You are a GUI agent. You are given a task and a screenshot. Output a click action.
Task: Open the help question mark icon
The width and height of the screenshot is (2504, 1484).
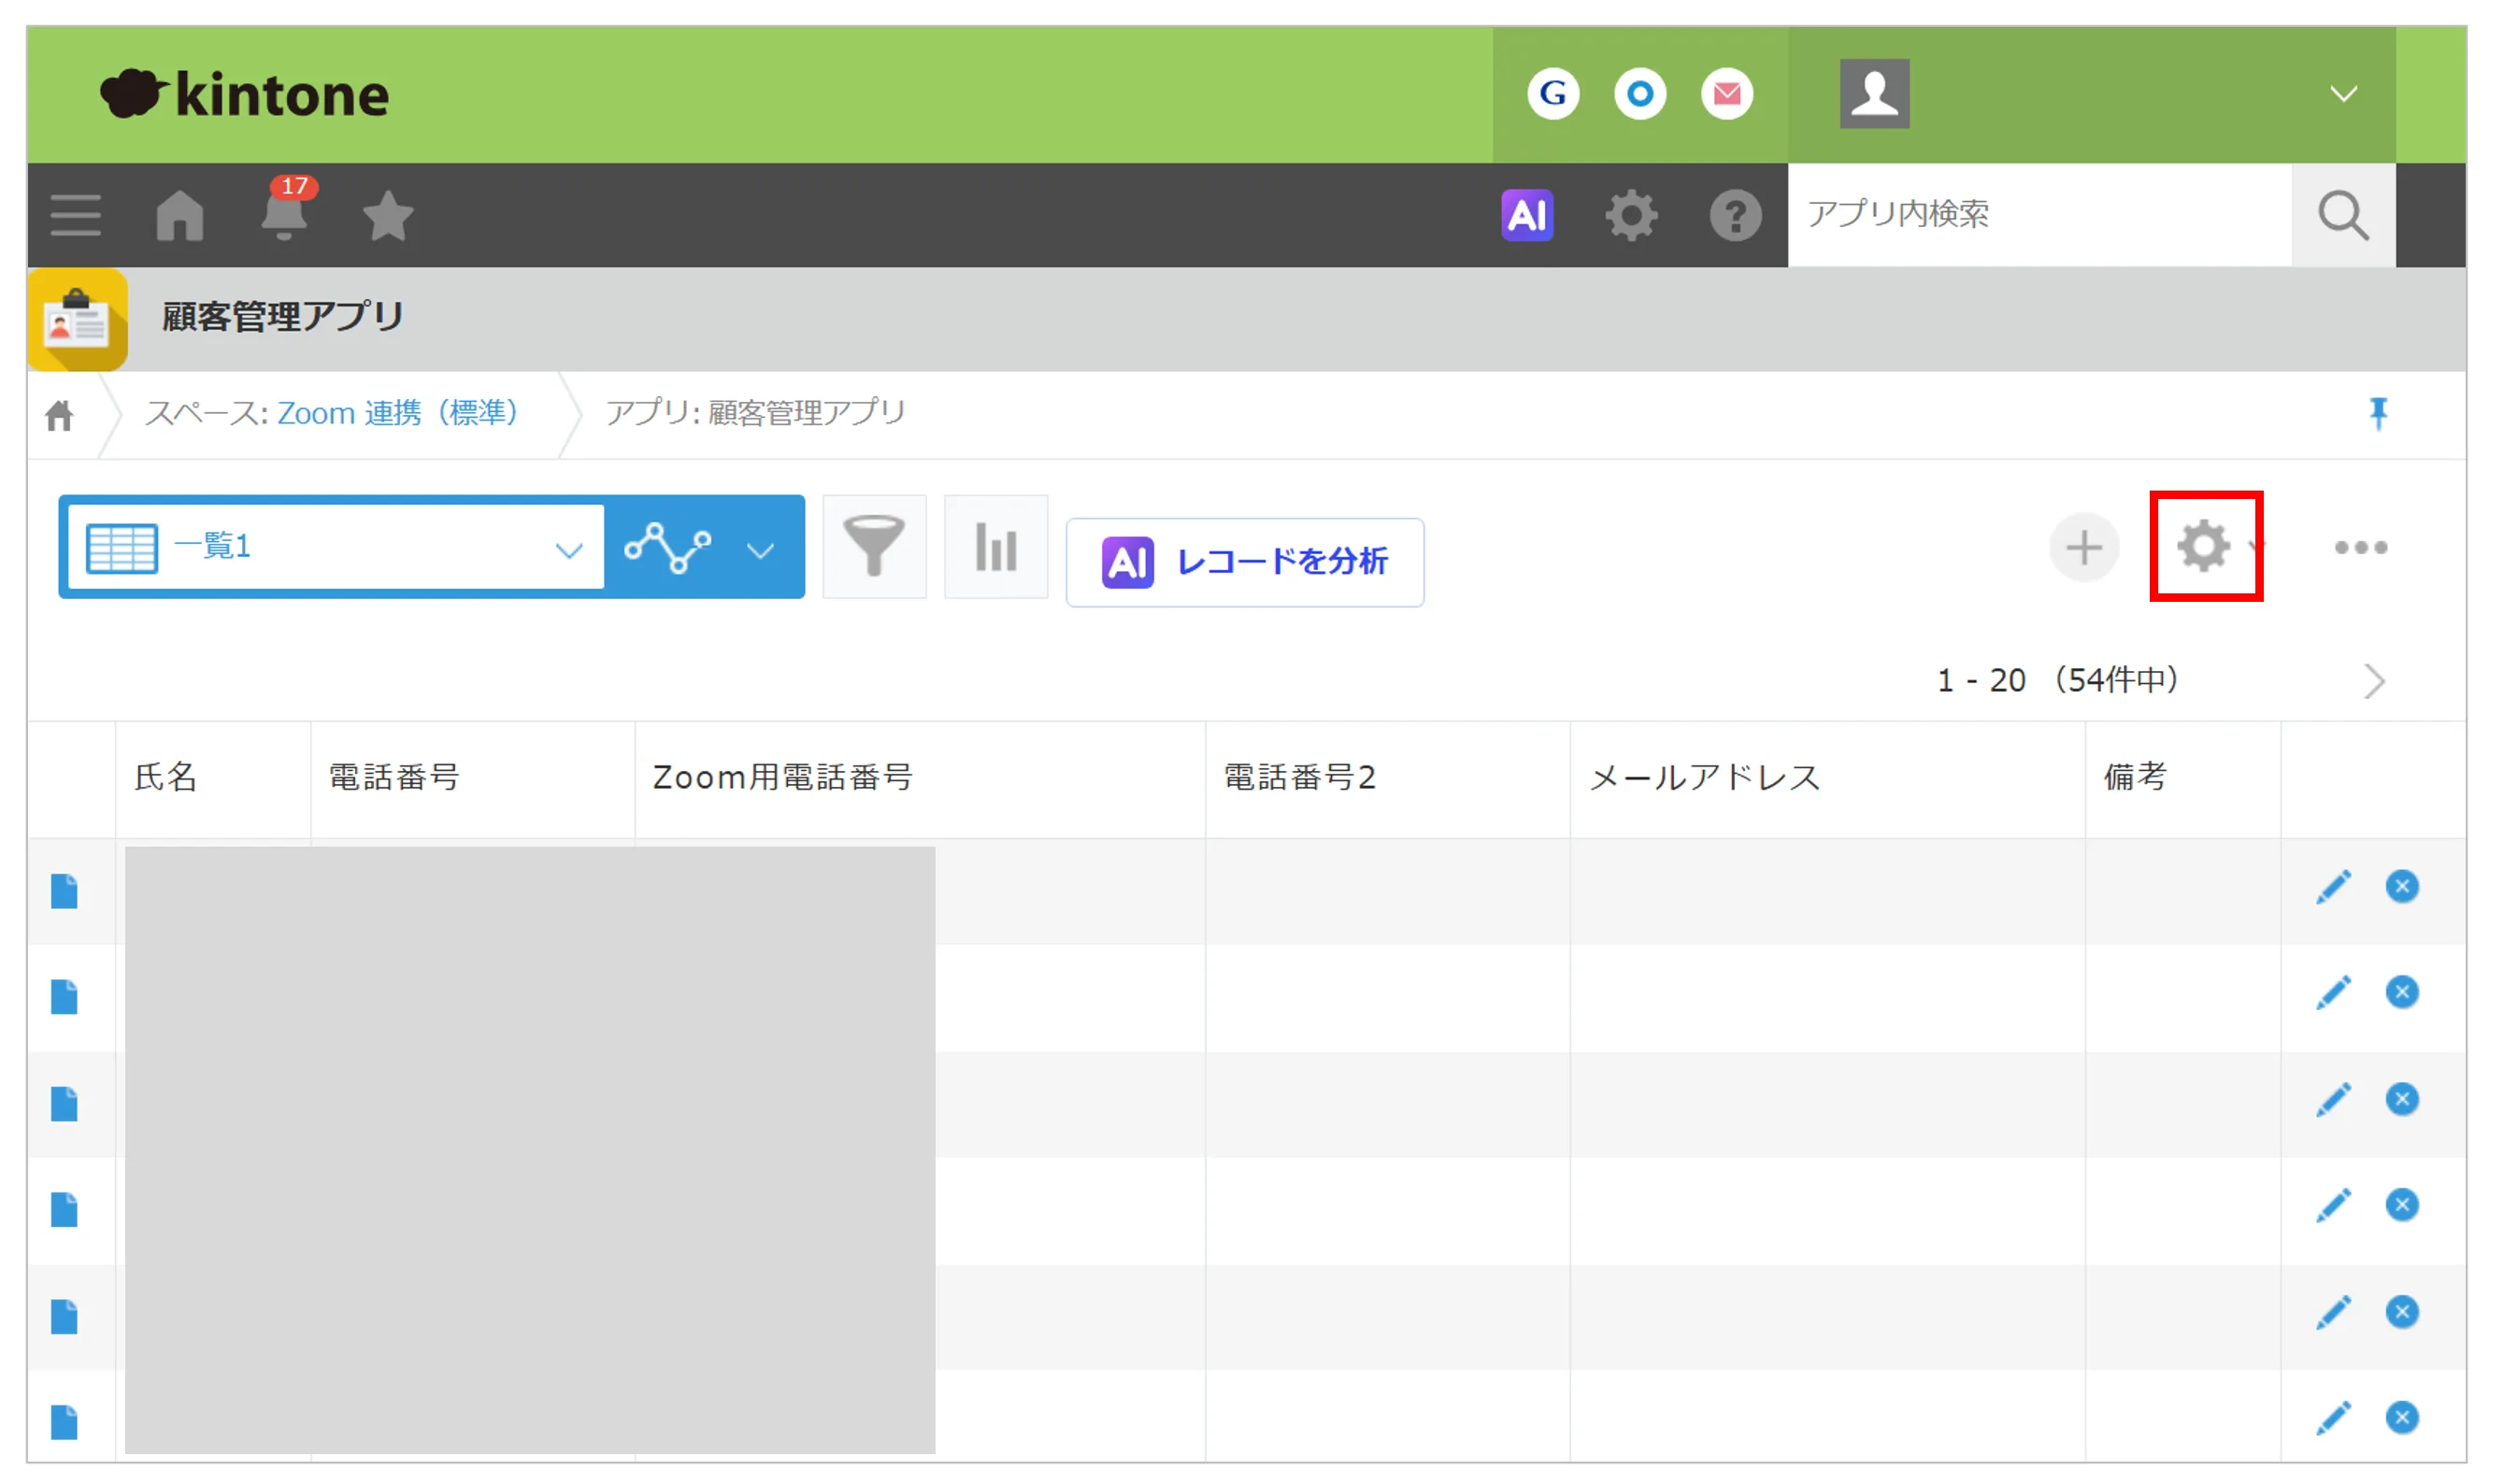click(x=1735, y=215)
